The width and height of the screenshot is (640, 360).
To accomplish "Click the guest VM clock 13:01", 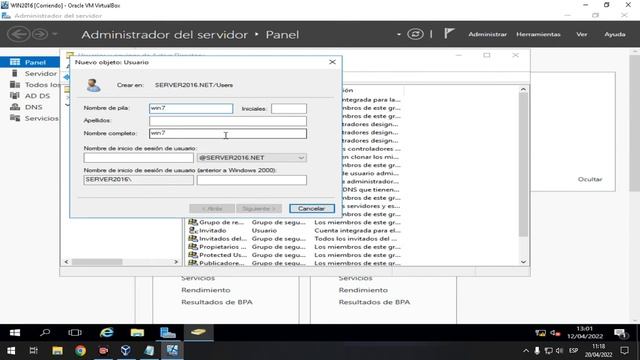I will coord(584,329).
